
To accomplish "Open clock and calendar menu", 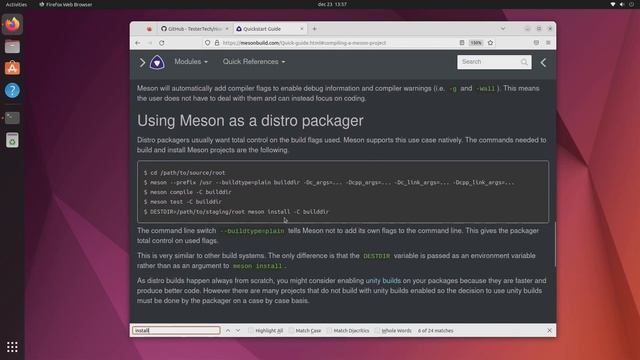I will click(x=332, y=4).
